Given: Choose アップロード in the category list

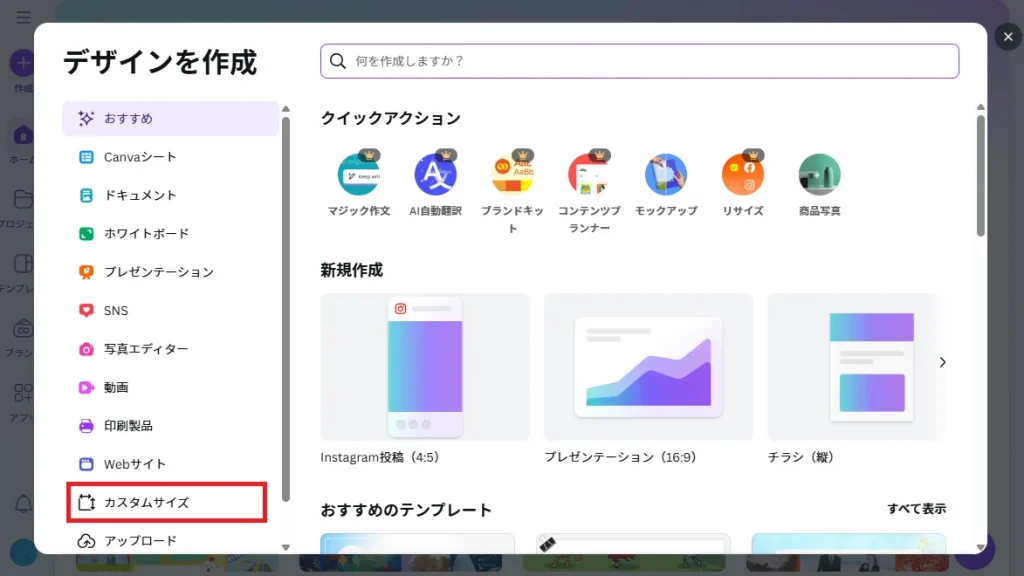Looking at the screenshot, I should [x=170, y=541].
